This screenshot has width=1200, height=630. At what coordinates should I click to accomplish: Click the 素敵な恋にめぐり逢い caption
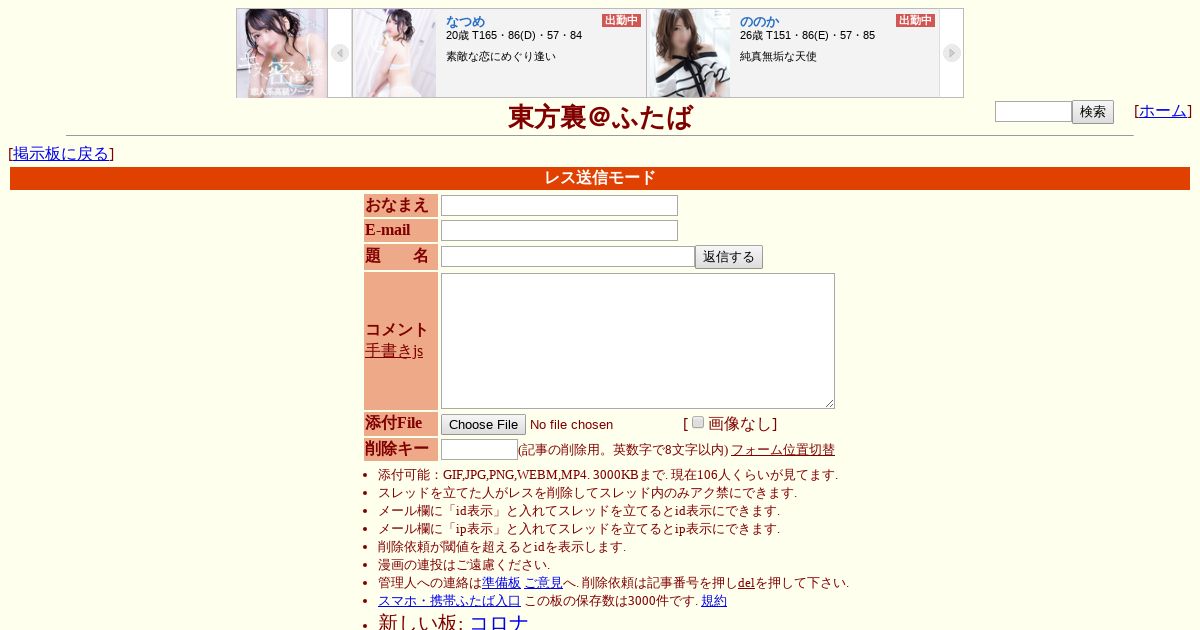tap(501, 56)
